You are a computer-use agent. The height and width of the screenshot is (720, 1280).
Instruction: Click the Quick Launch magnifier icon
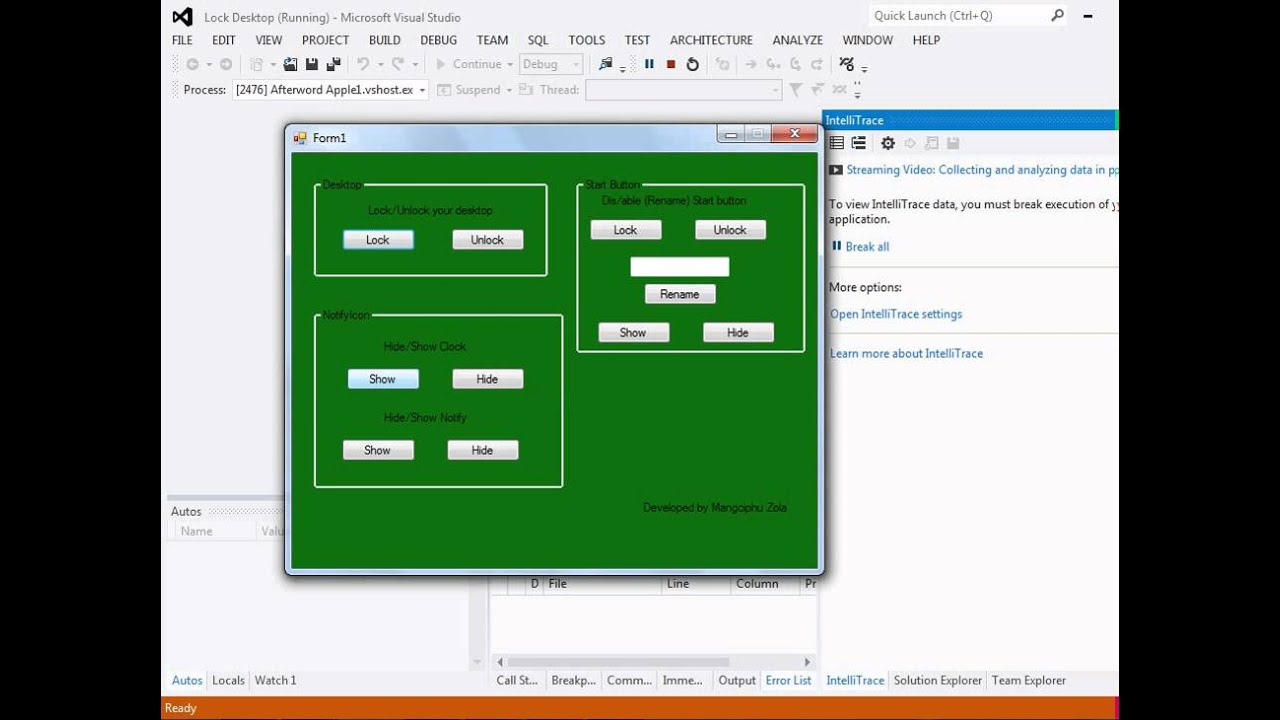click(1057, 15)
